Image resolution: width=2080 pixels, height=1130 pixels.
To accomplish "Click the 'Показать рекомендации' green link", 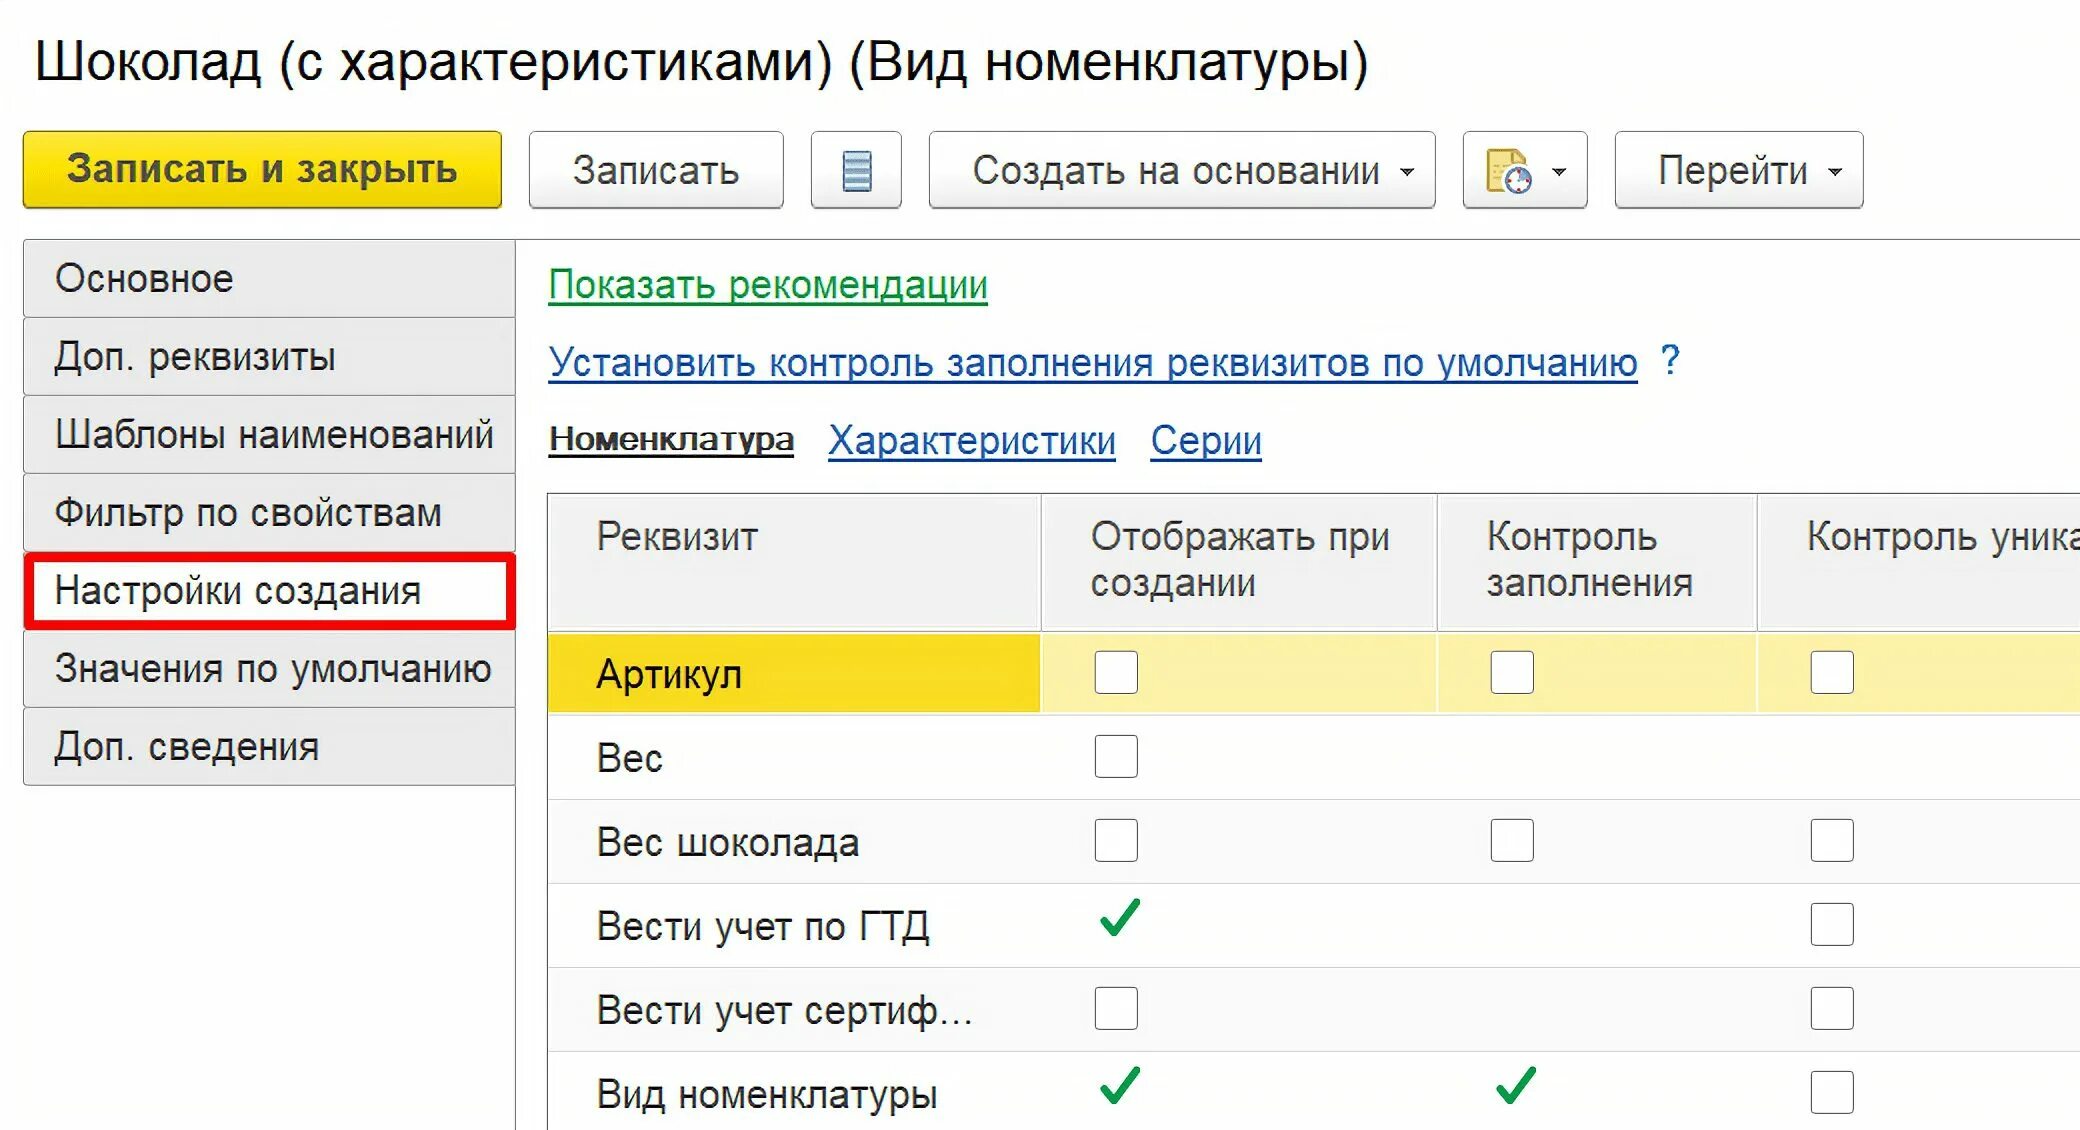I will (767, 286).
